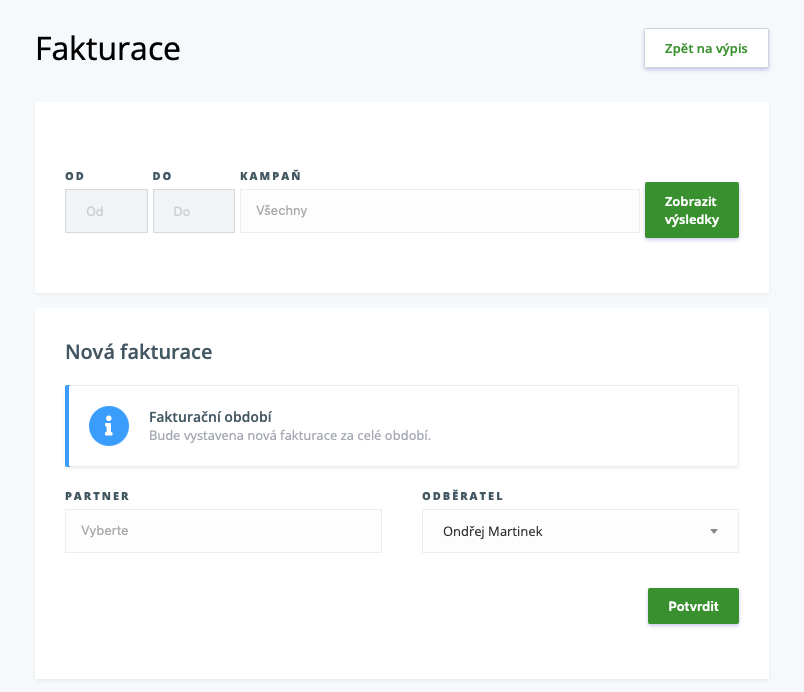This screenshot has height=692, width=804.
Task: Click the Zobrazit výsledky button
Action: click(692, 210)
